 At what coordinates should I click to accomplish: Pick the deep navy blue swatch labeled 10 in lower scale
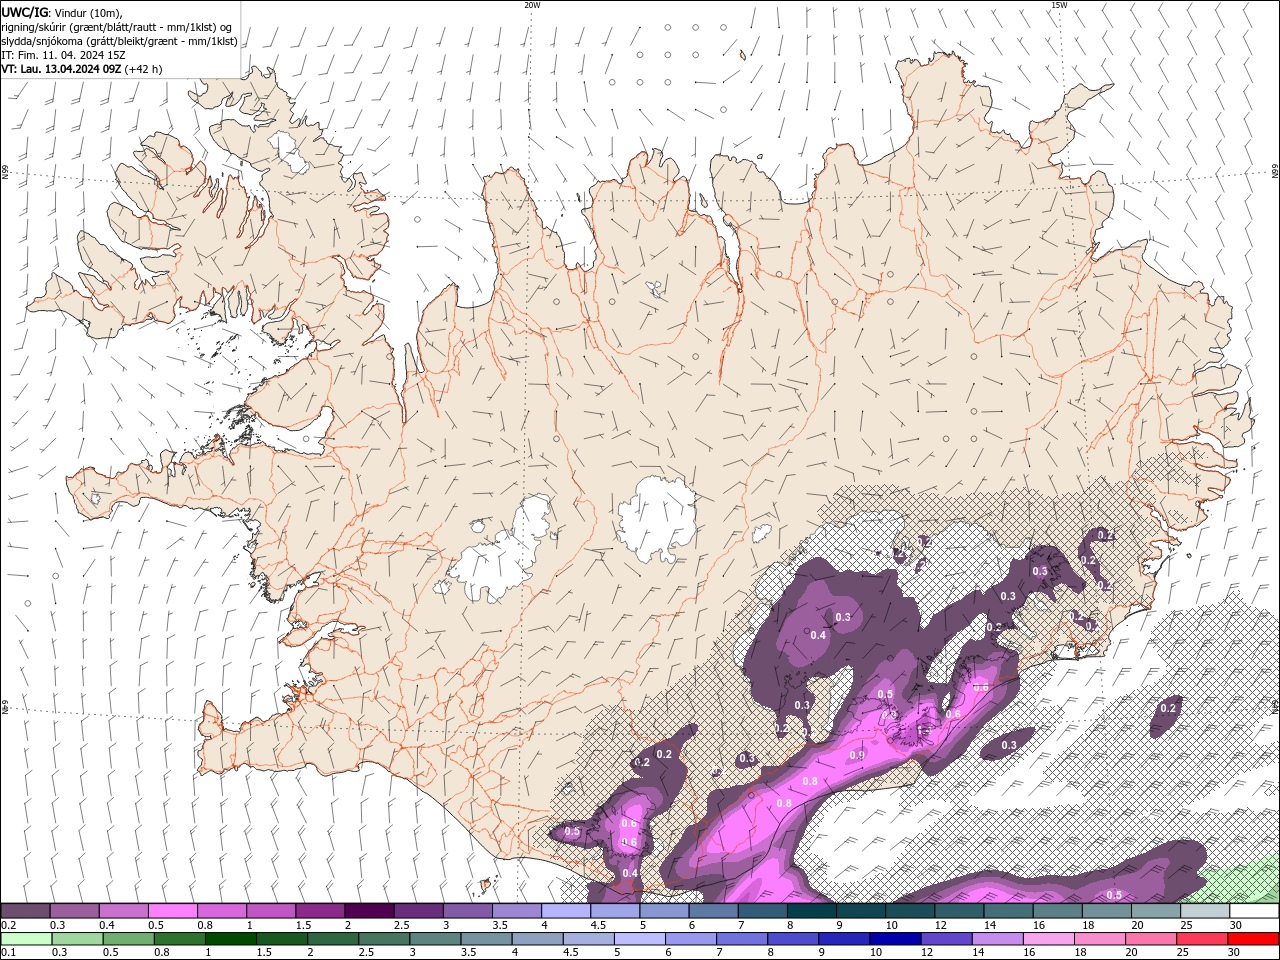894,939
